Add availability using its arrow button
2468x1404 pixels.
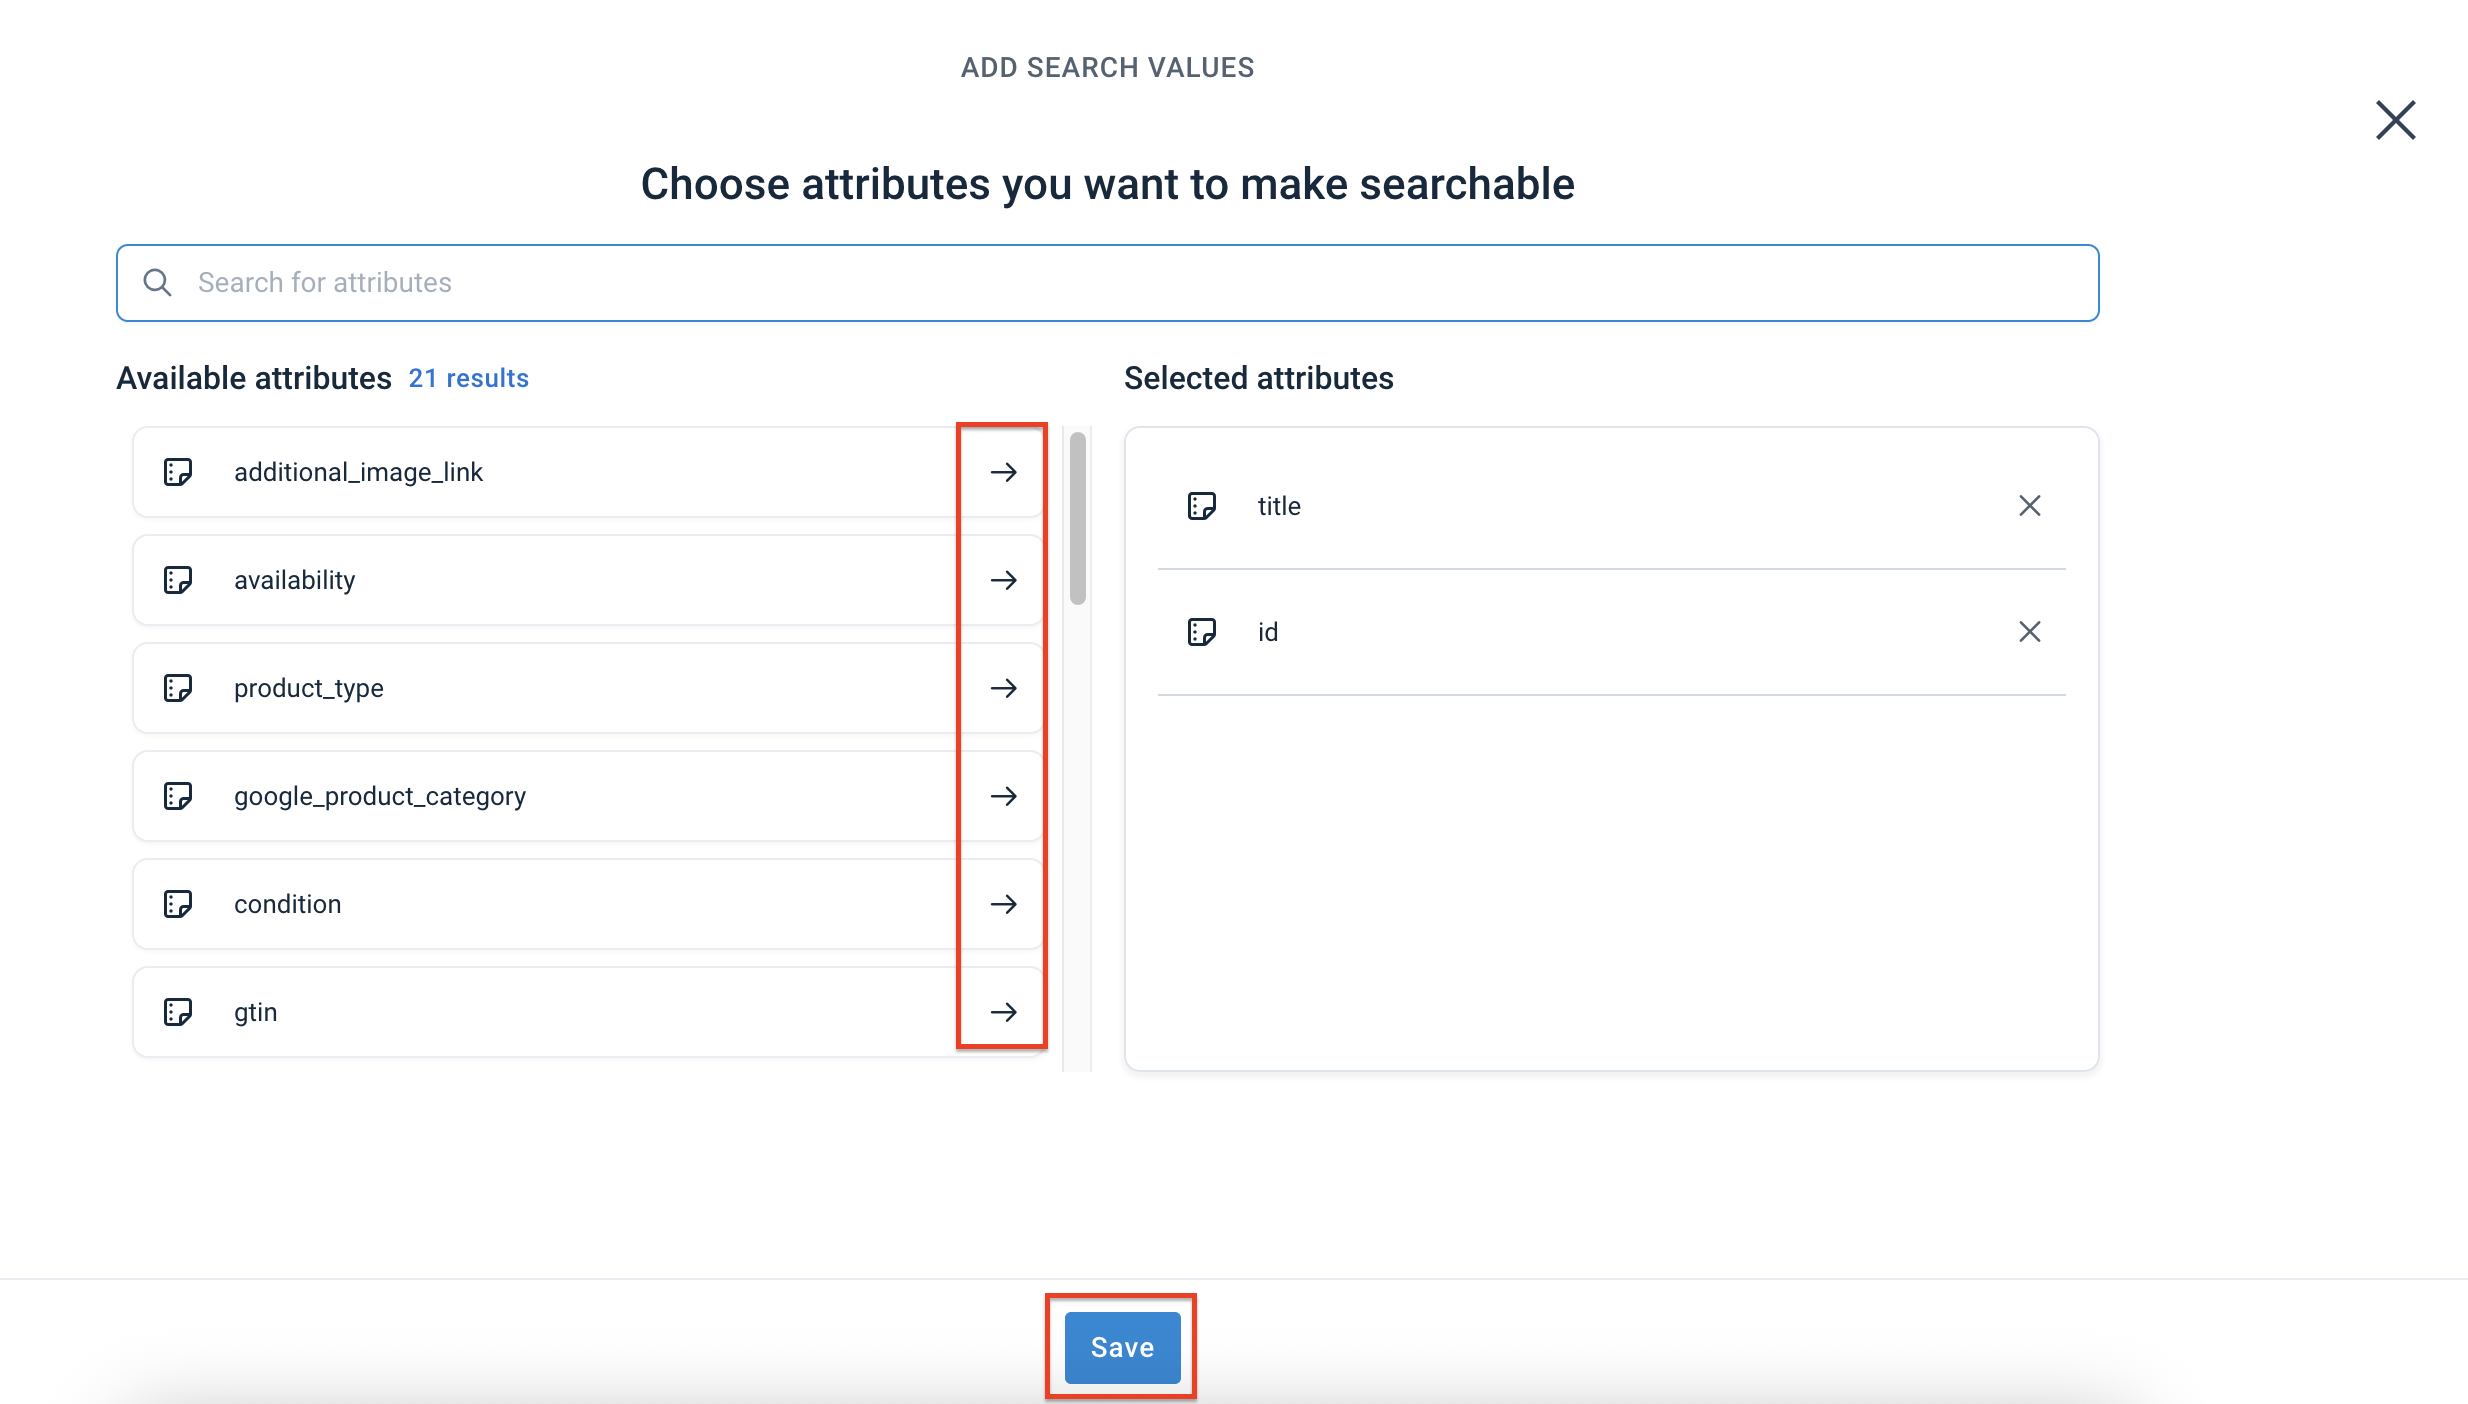(x=1002, y=580)
